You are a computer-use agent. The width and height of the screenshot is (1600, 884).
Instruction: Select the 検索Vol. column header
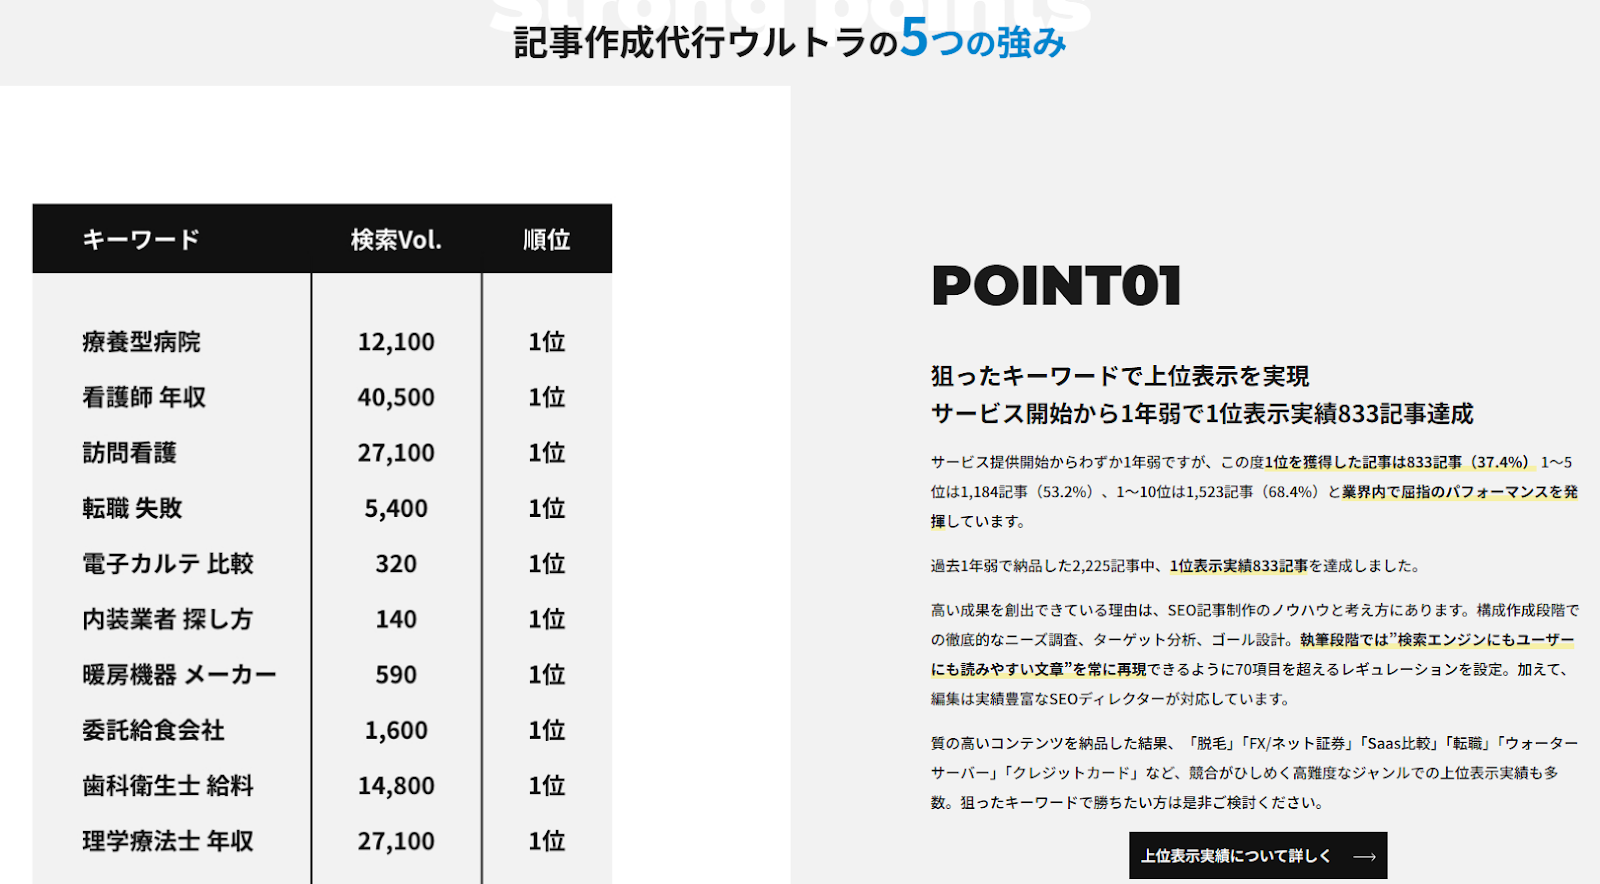click(x=396, y=240)
